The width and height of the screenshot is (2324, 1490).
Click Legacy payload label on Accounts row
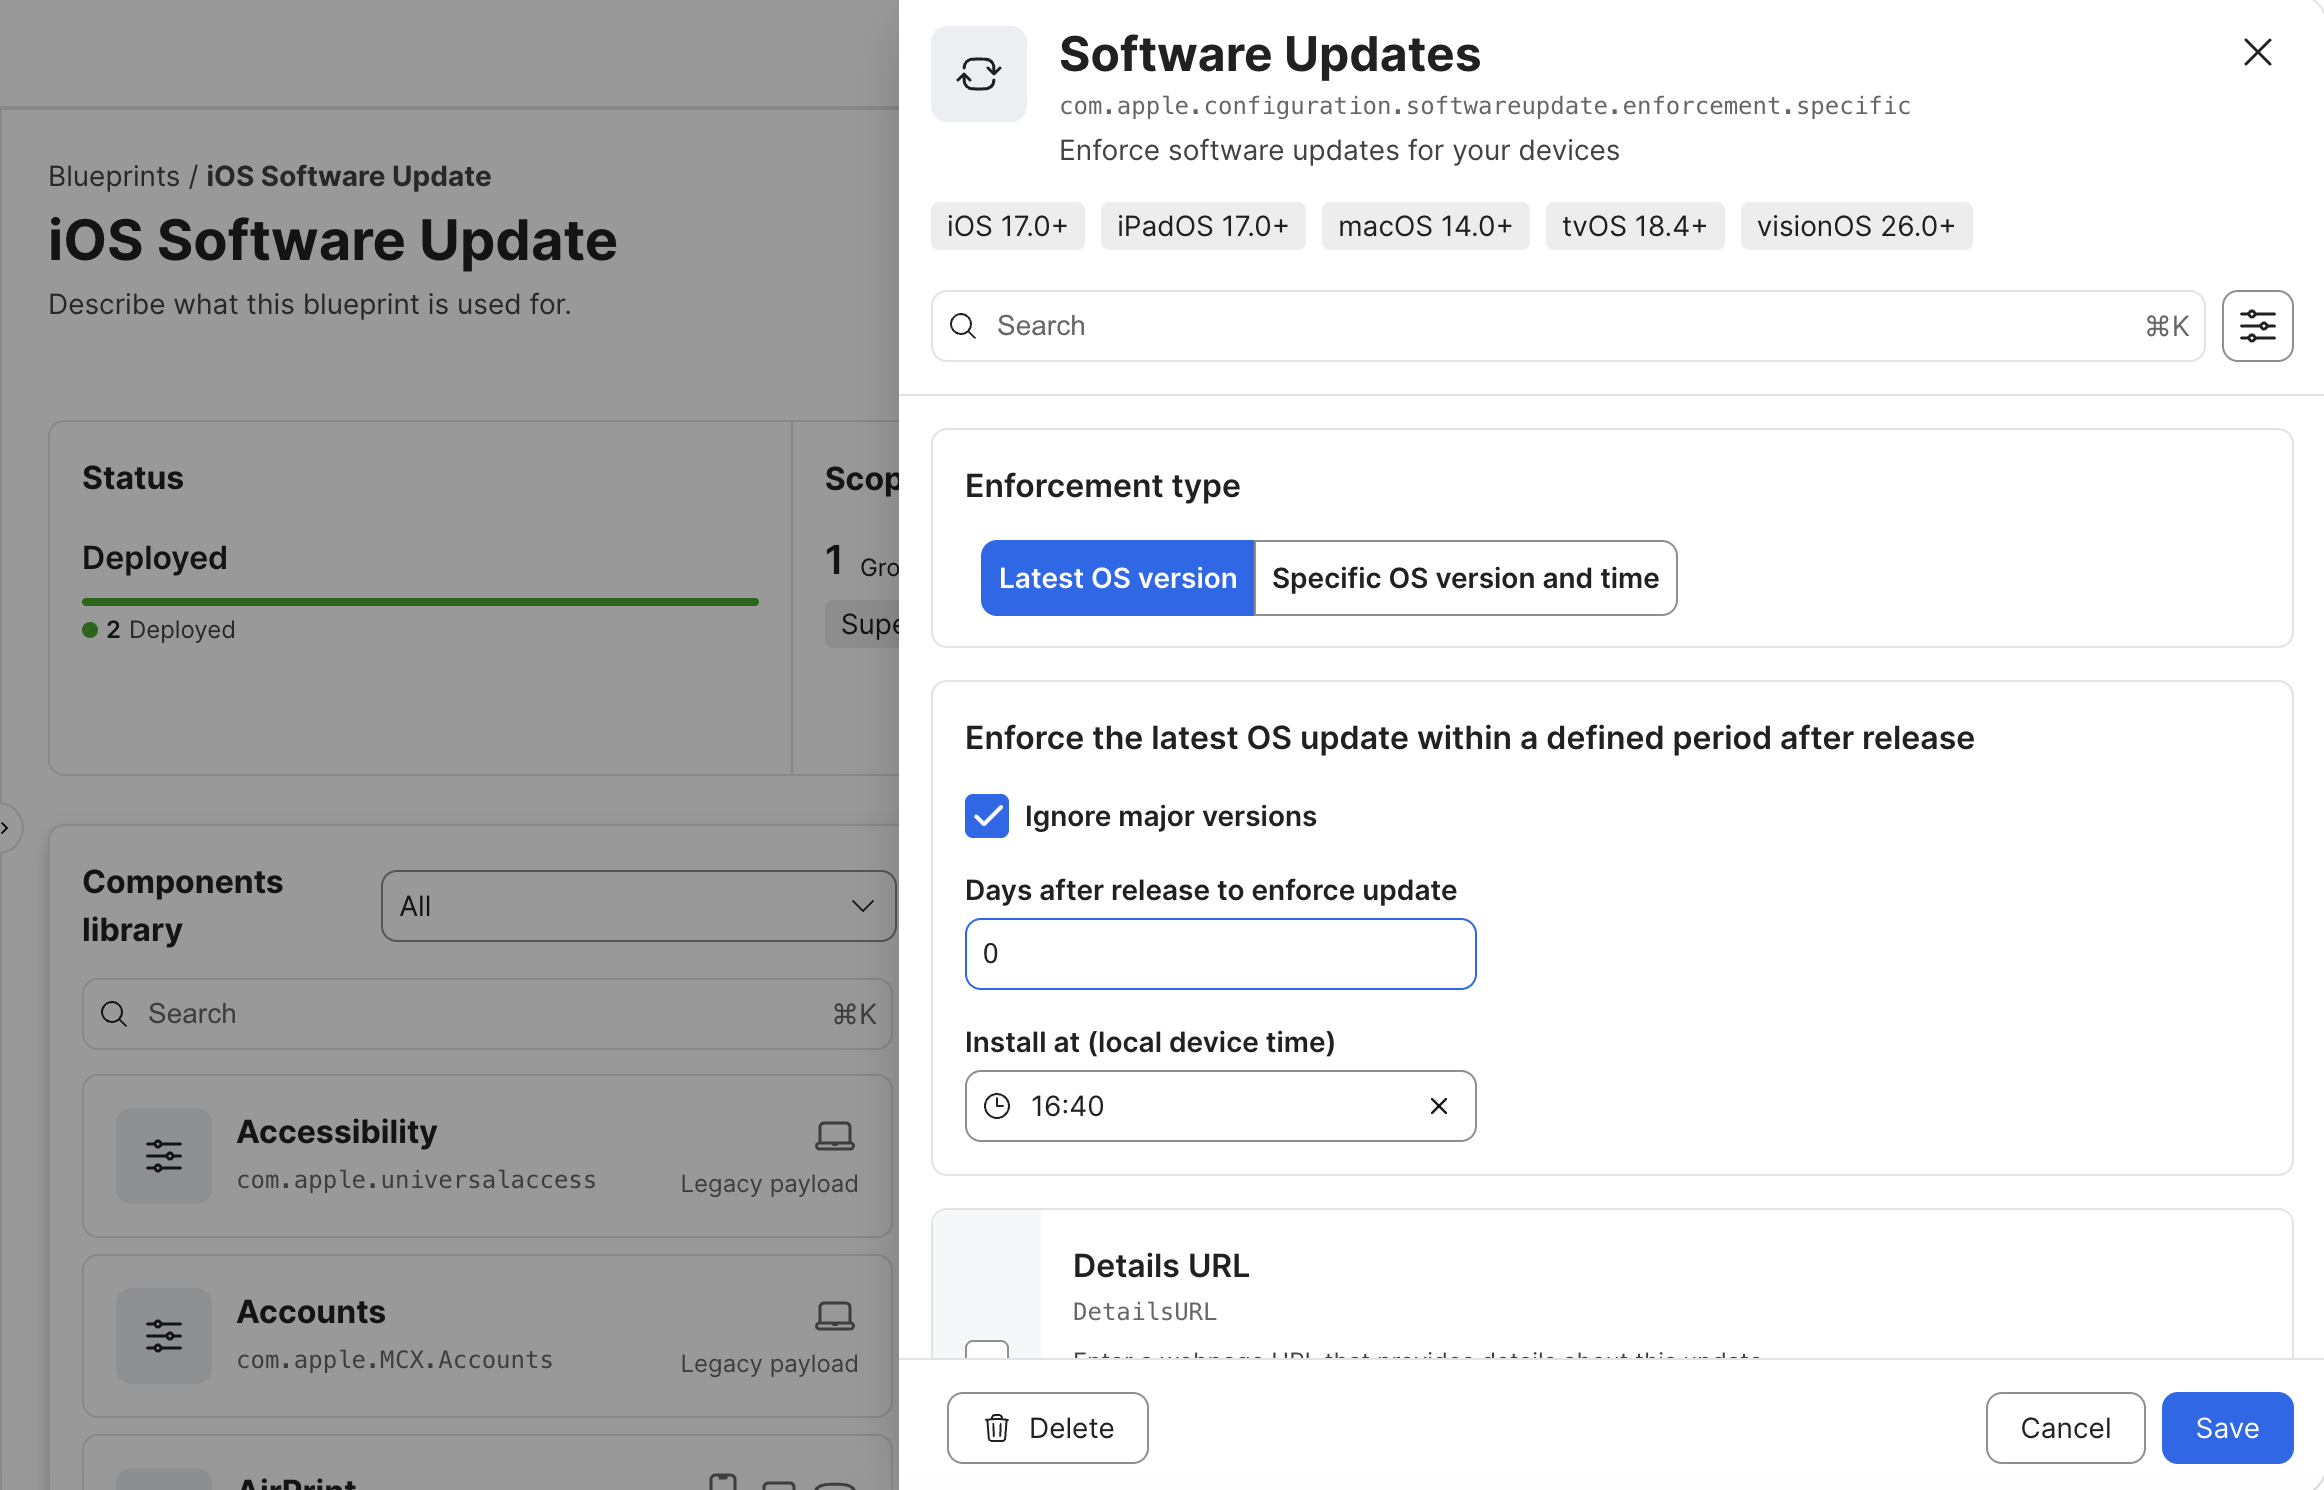tap(769, 1364)
